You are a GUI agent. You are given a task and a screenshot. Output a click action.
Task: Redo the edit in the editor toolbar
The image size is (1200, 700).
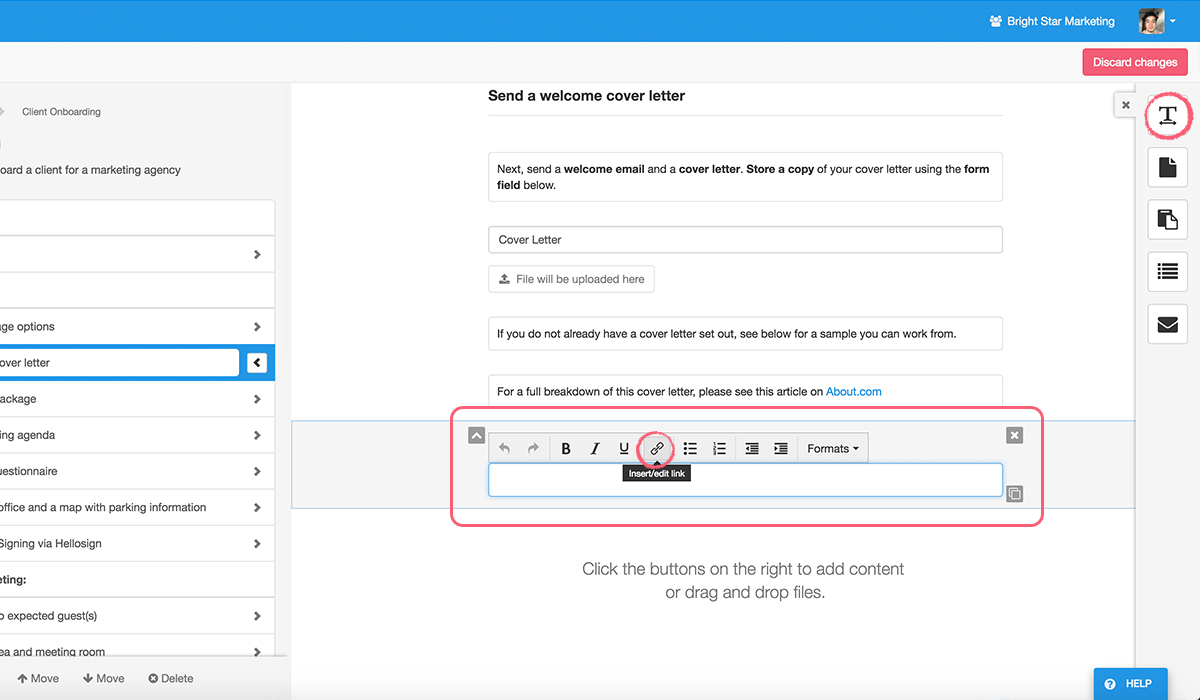(533, 449)
